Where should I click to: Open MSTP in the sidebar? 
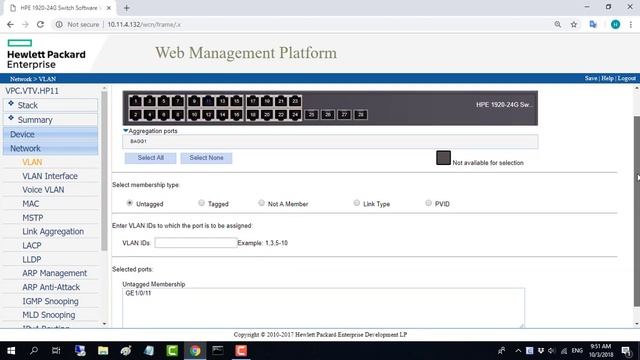point(33,218)
